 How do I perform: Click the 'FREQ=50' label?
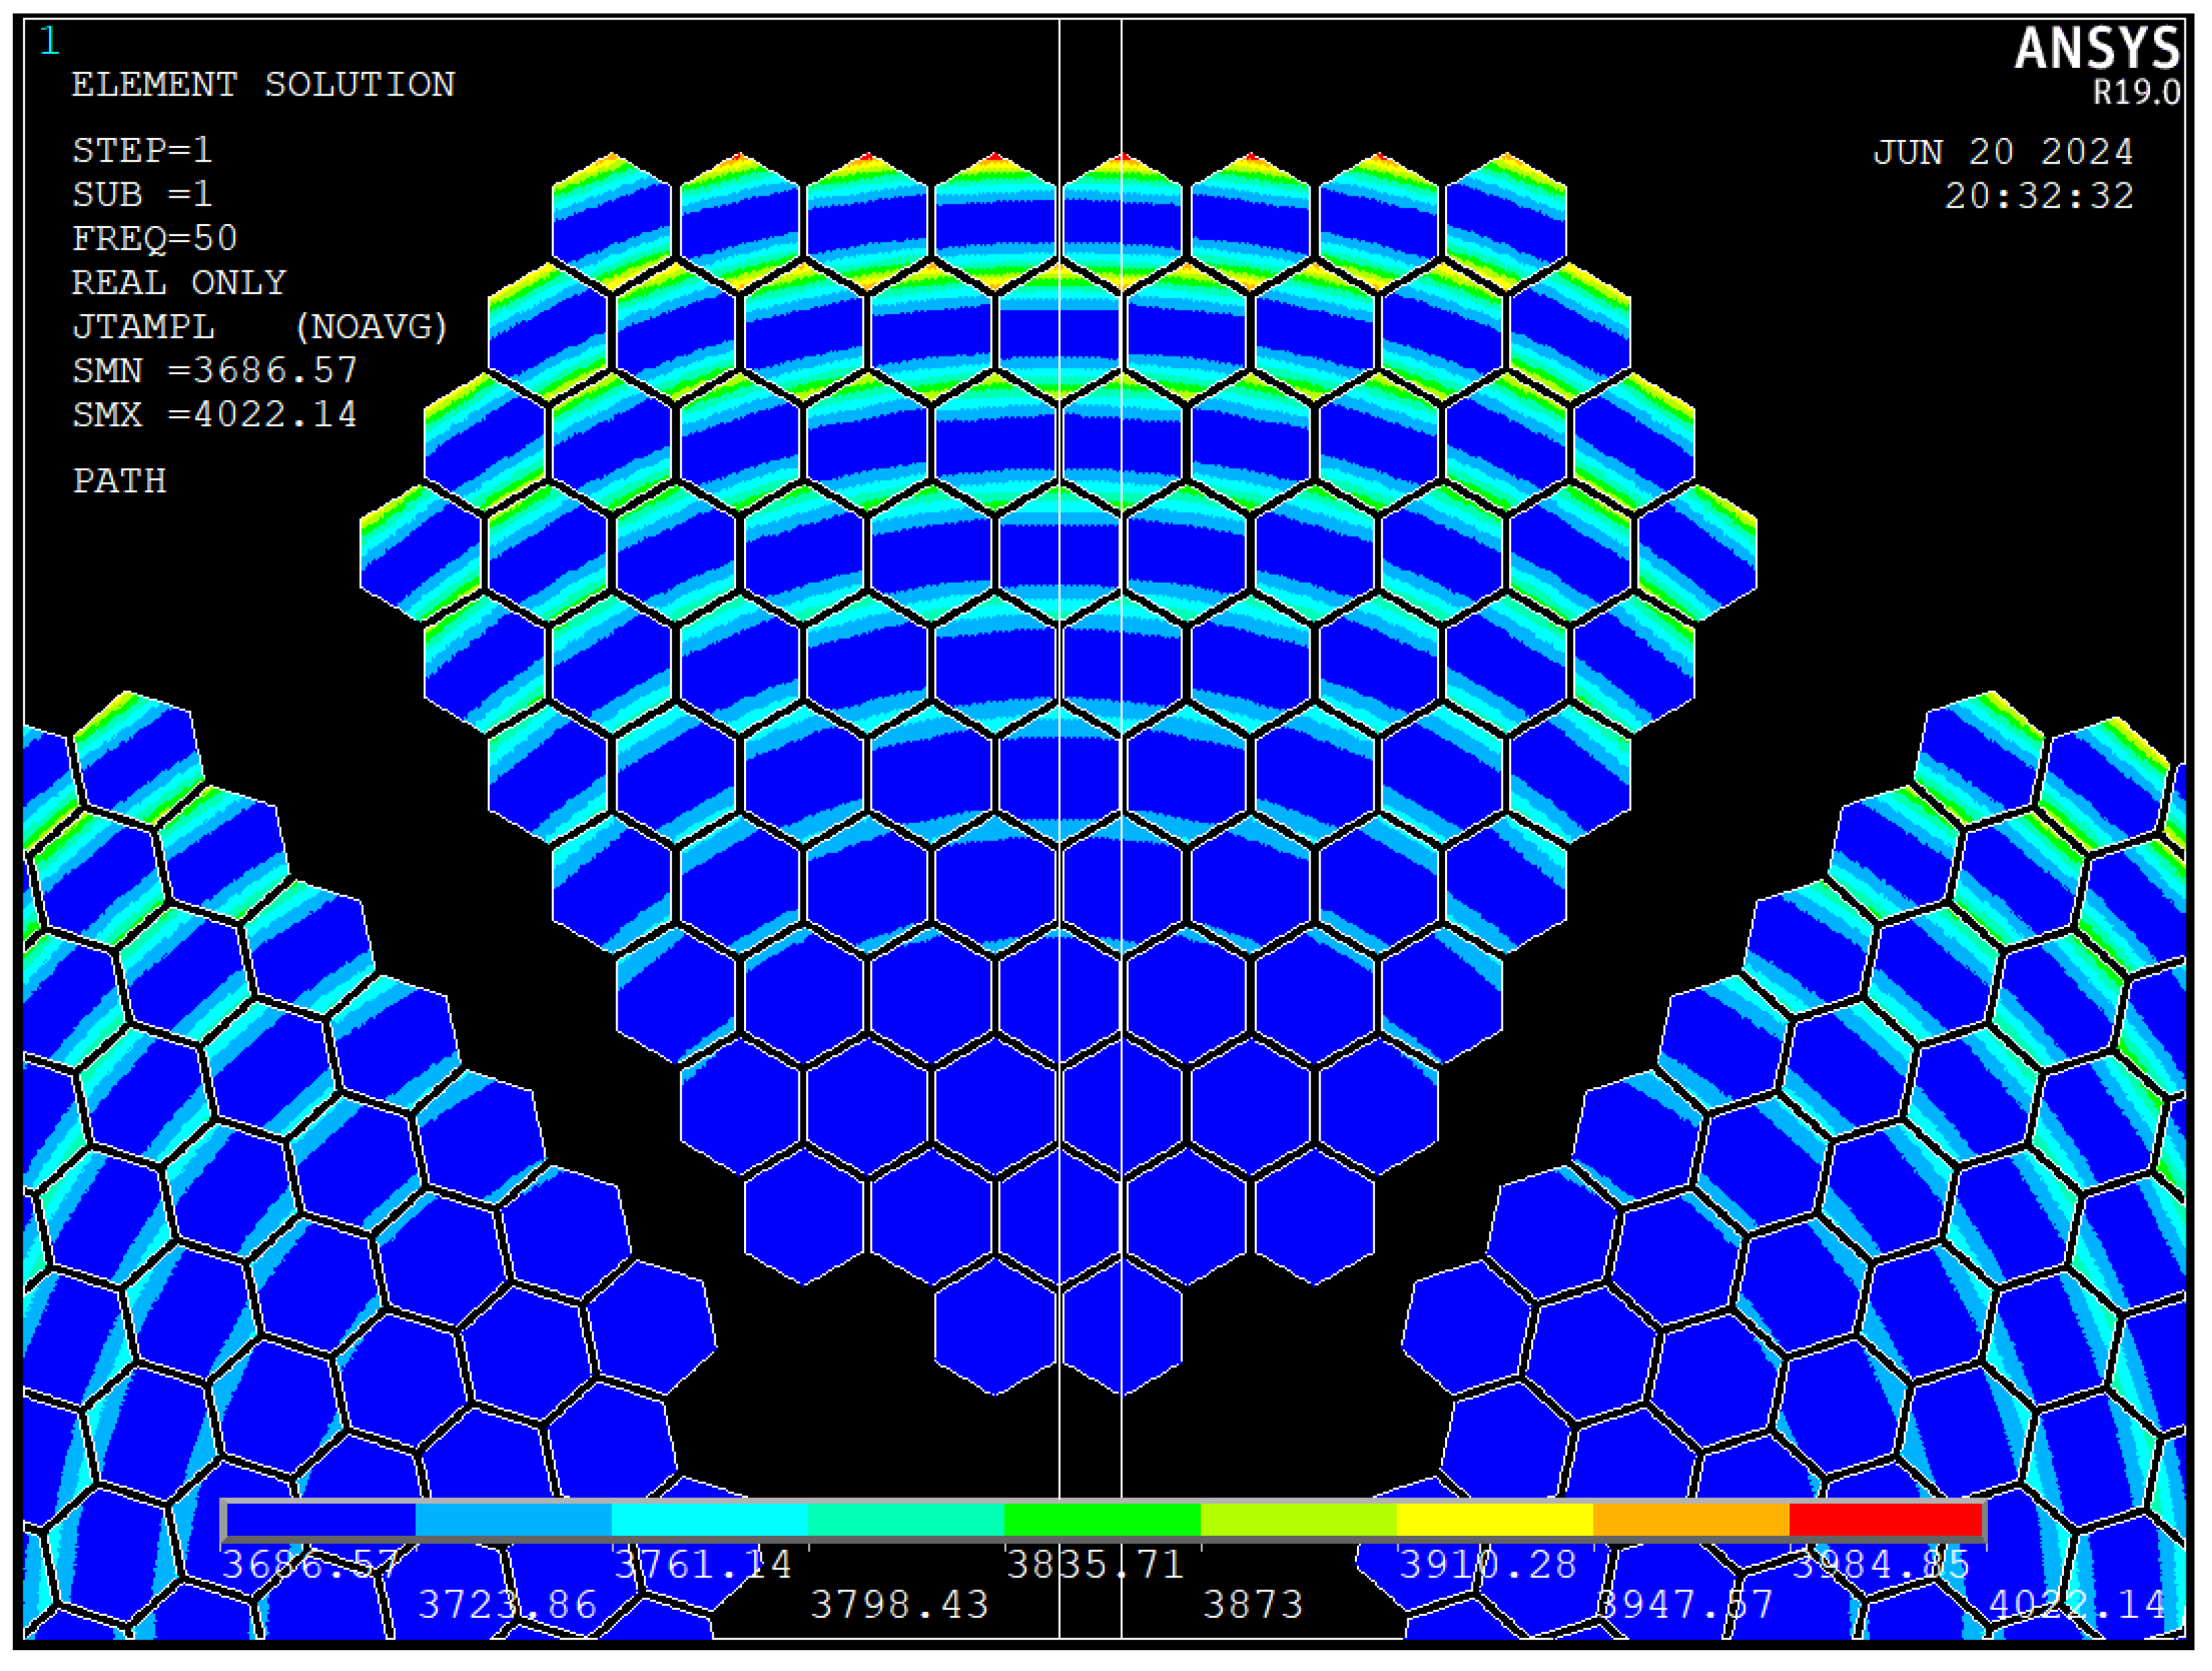pos(155,239)
